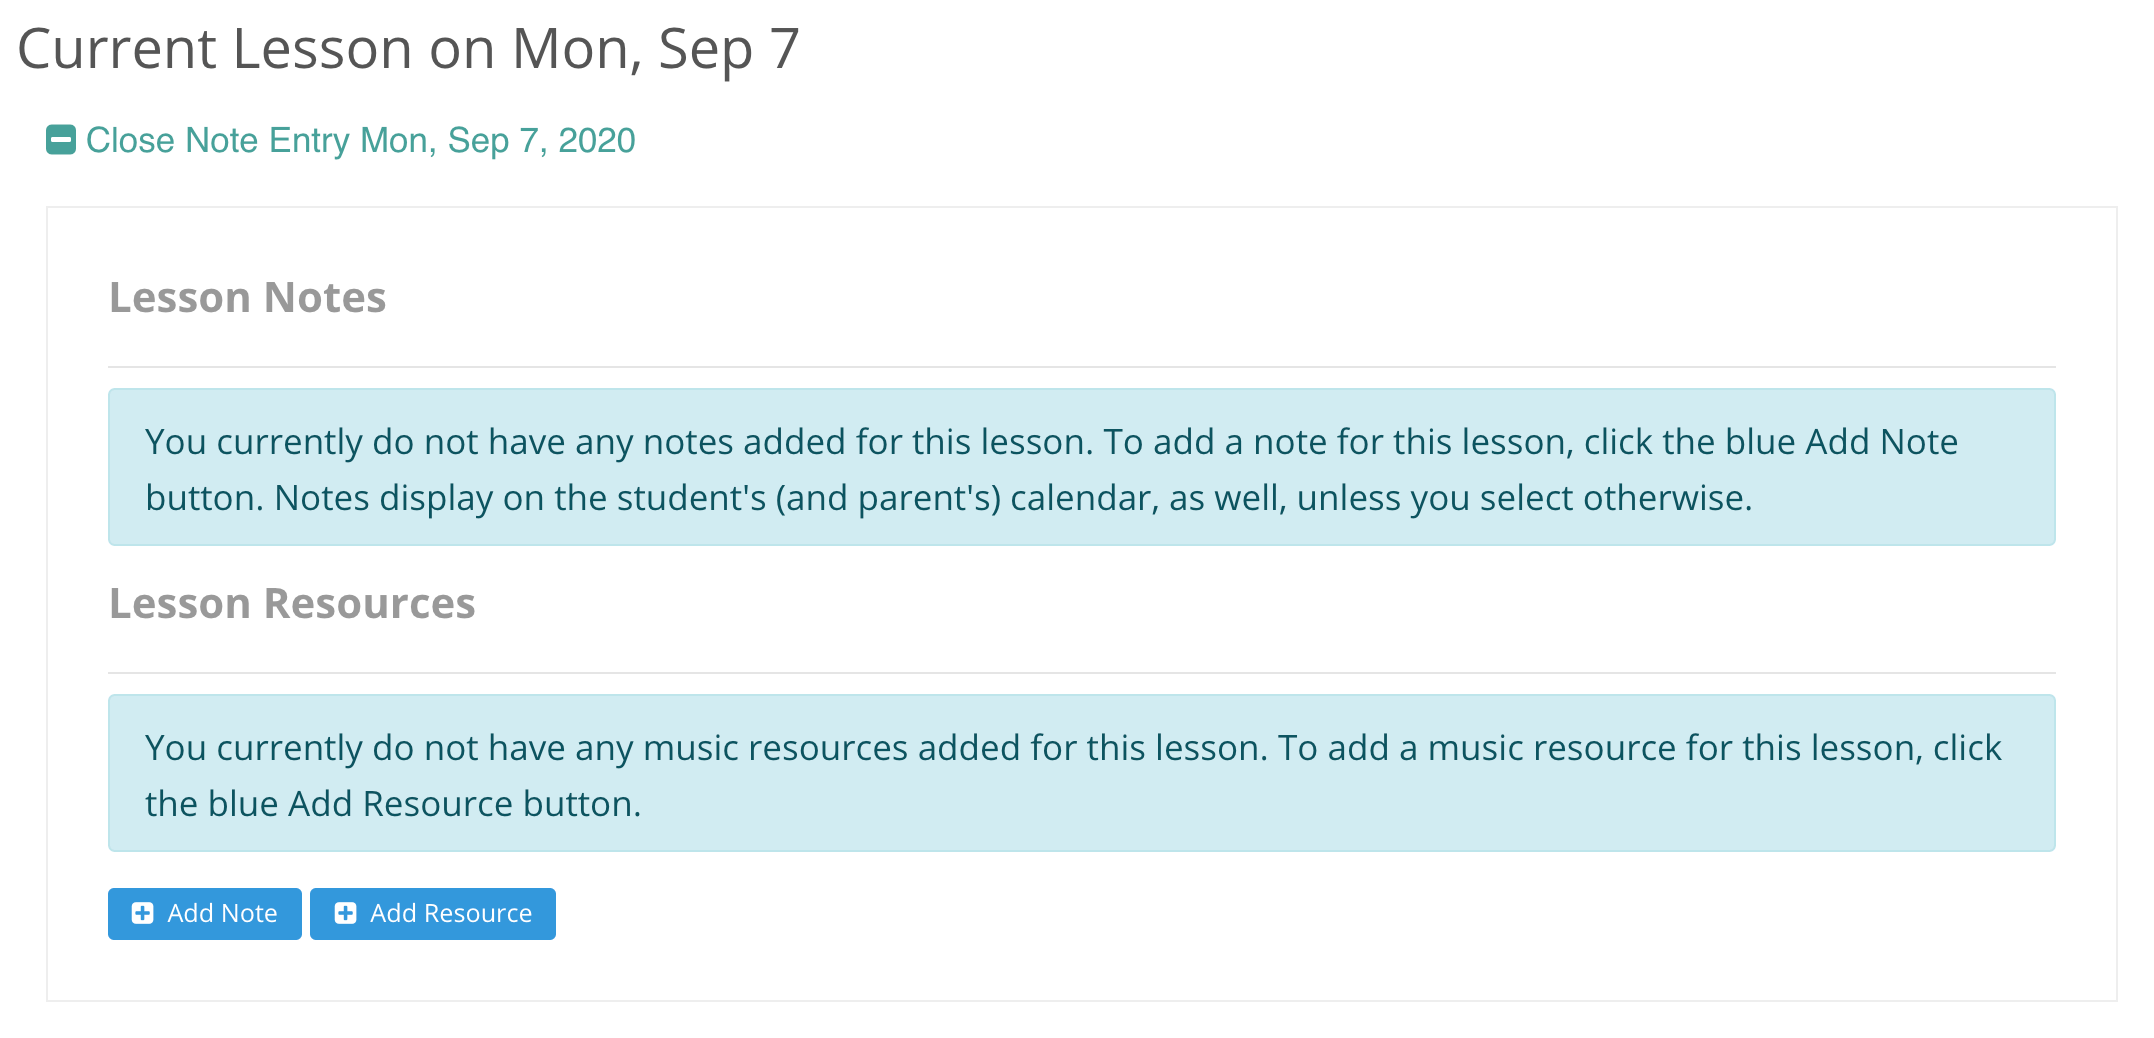Click the plus icon on Add Note

pyautogui.click(x=143, y=914)
